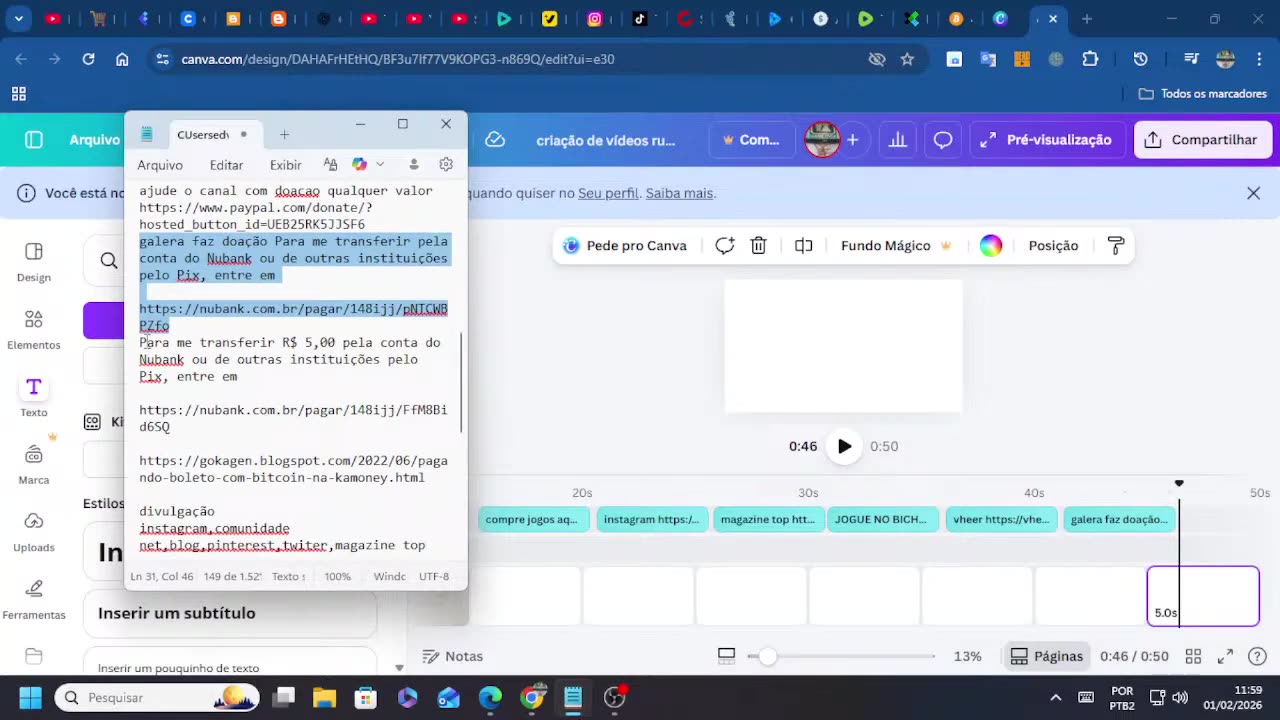
Task: Click the Fundo Mágico button
Action: pyautogui.click(x=896, y=246)
